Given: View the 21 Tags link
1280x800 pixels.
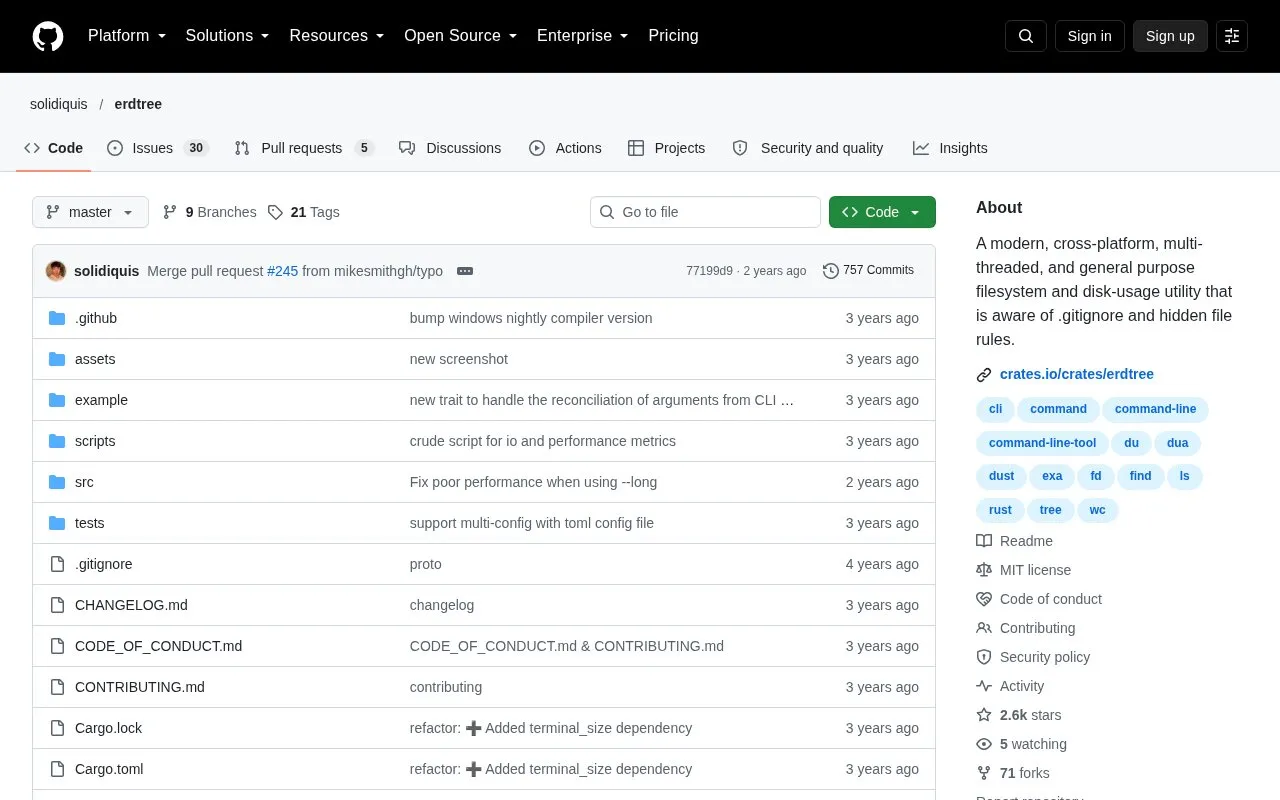Looking at the screenshot, I should point(304,212).
